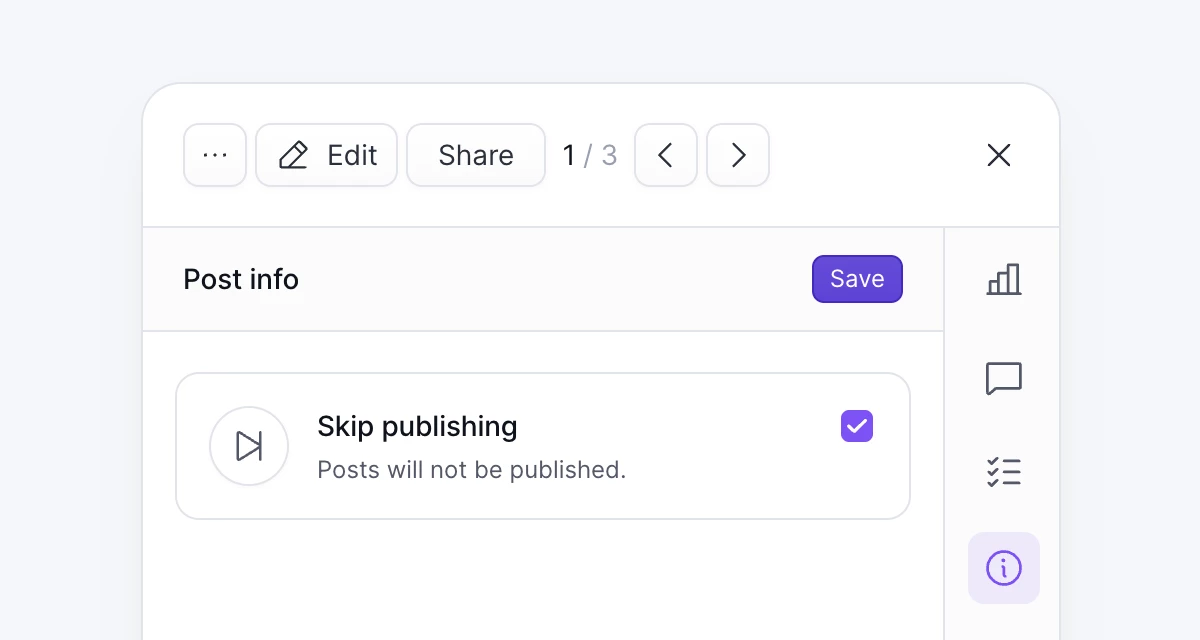This screenshot has height=640, width=1200.
Task: Click the Skip publishing title label
Action: [417, 426]
